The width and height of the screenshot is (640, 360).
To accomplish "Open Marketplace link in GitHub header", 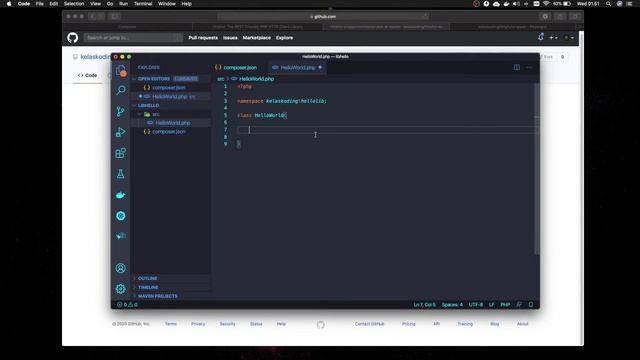I will pyautogui.click(x=257, y=38).
